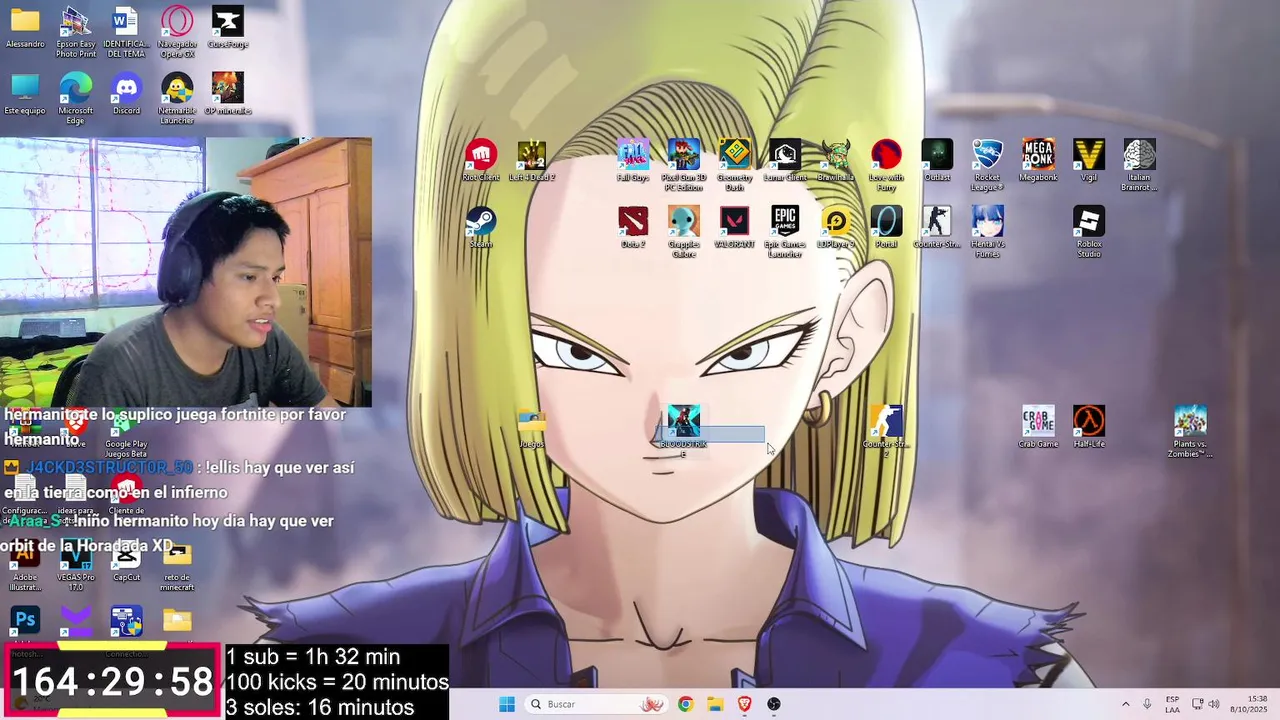Click the Netmarble Launcher shortcut
This screenshot has height=720, width=1280.
click(x=177, y=99)
